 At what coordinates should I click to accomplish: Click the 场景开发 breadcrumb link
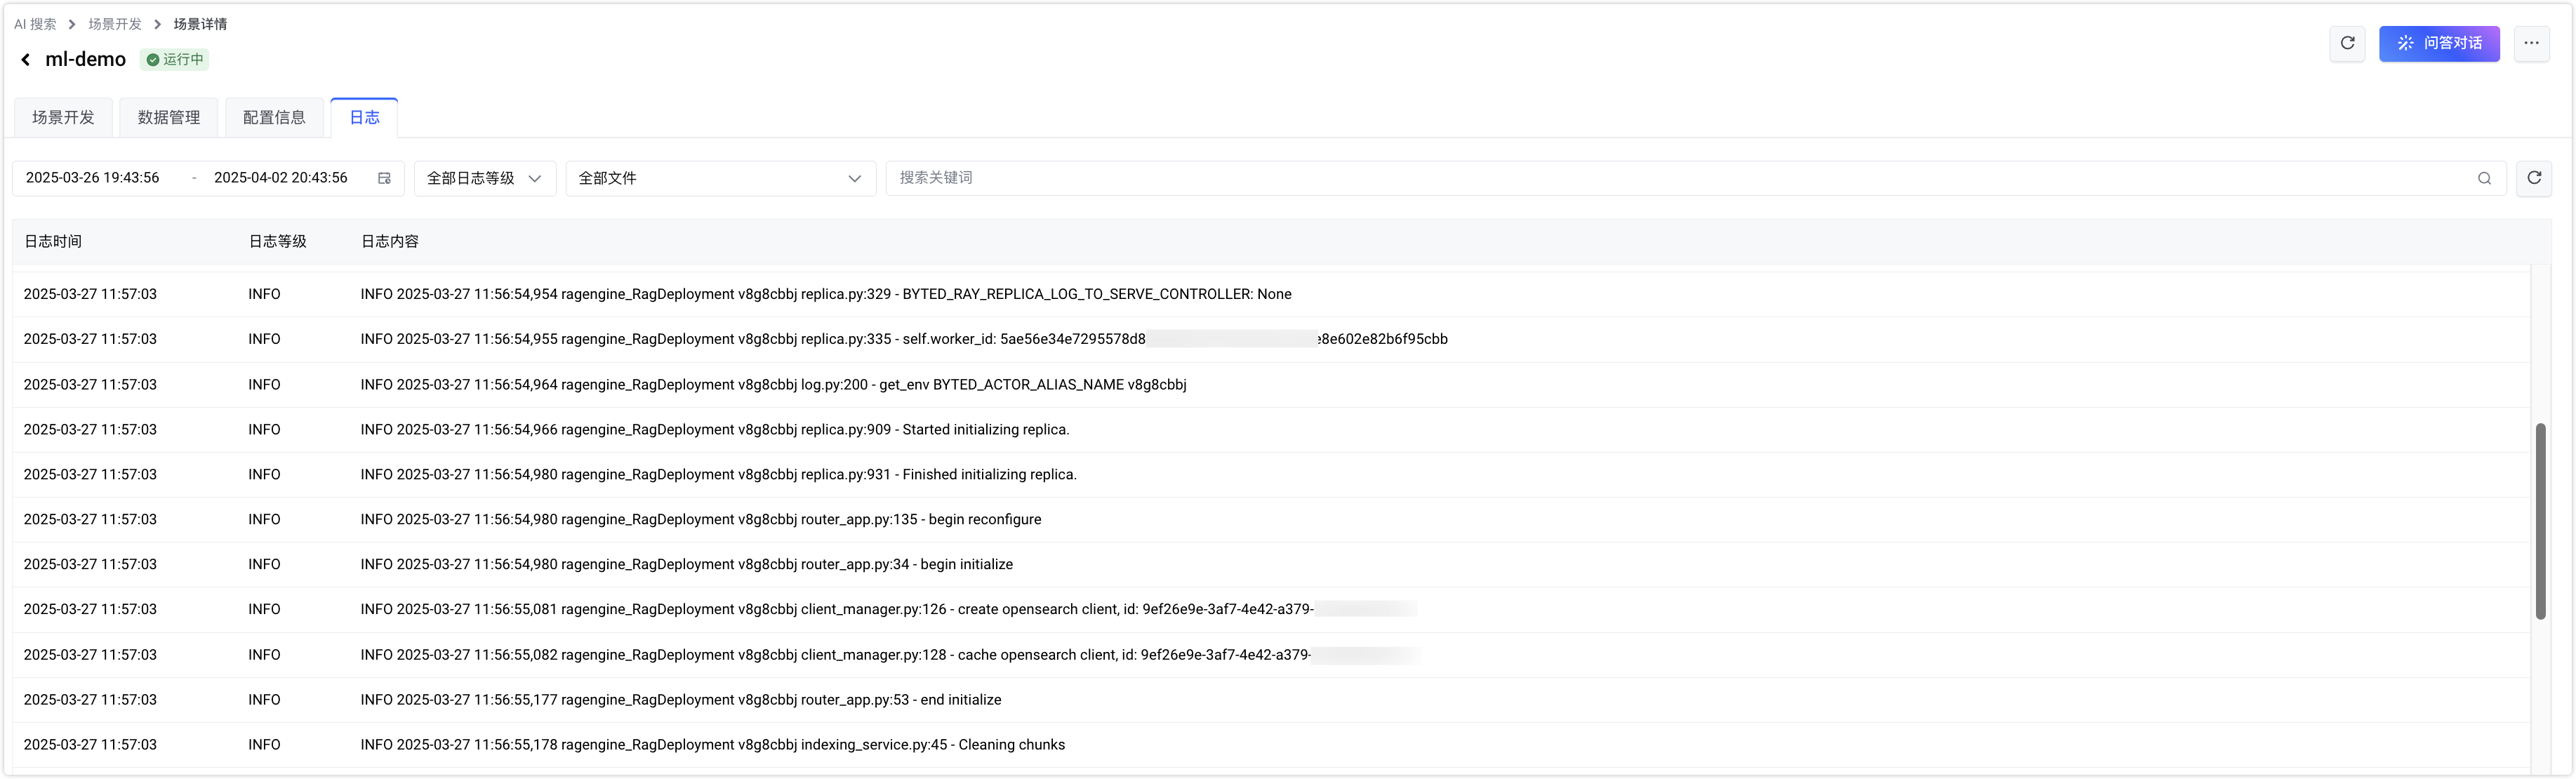115,24
